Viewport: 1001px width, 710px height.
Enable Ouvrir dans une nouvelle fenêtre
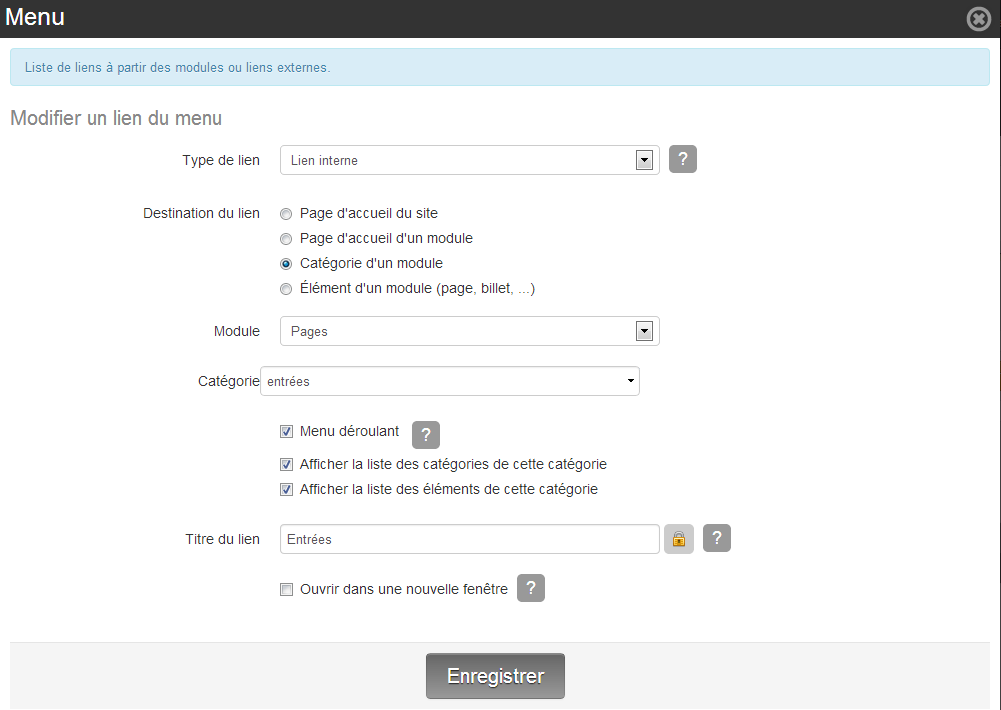(x=287, y=589)
